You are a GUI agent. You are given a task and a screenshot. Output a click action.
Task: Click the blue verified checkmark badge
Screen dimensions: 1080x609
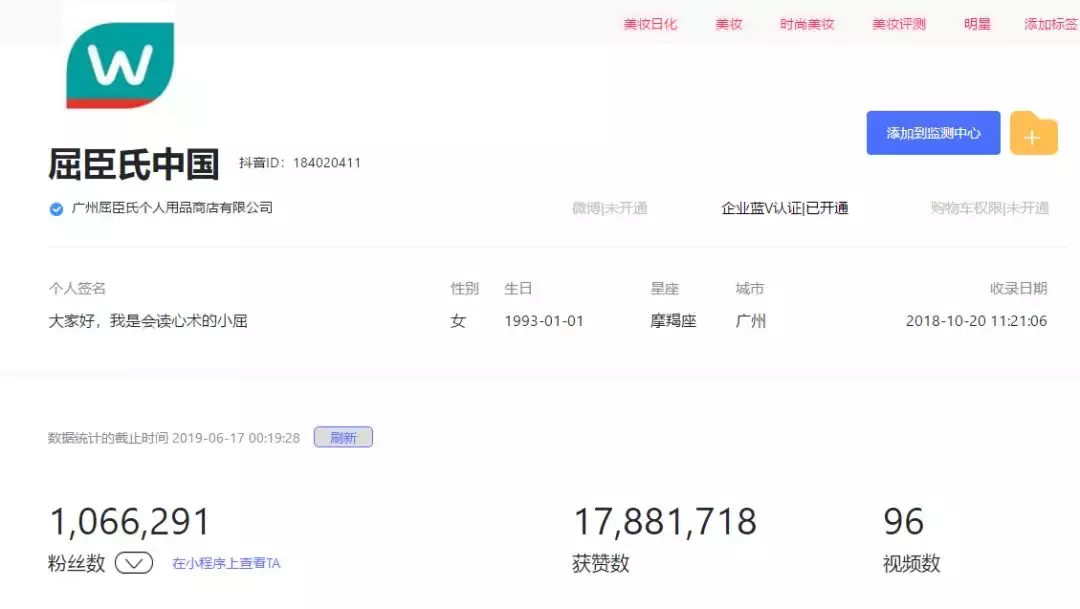(x=56, y=209)
